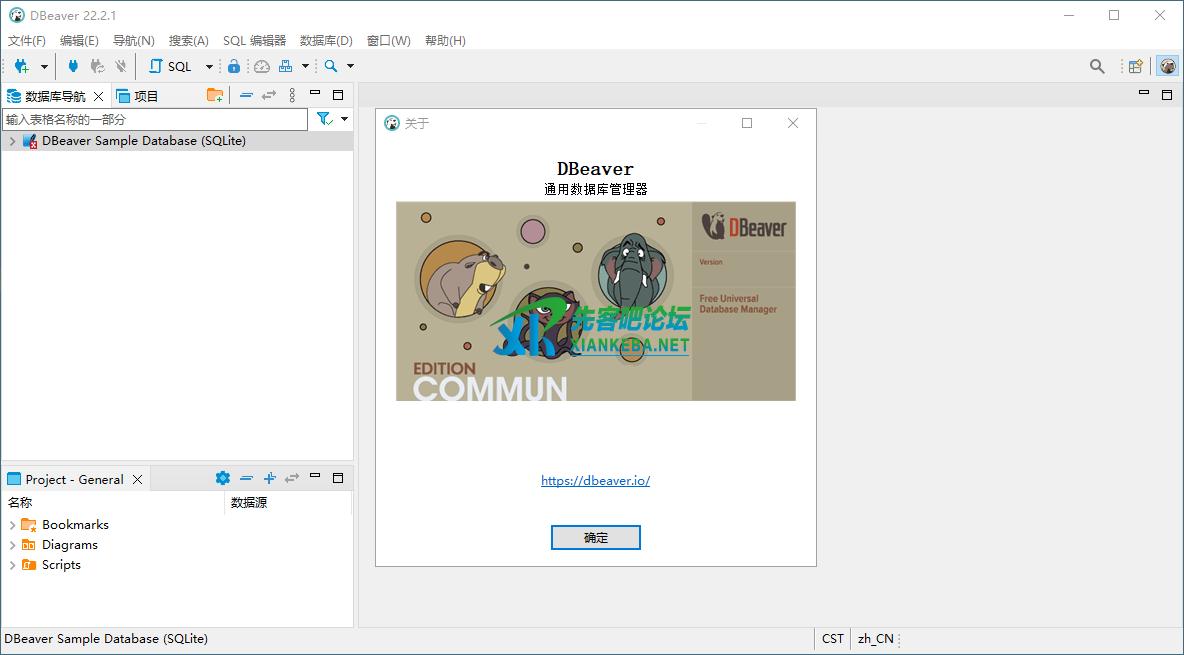Open the SQL editor dropdown arrow
This screenshot has height=655, width=1184.
coord(209,67)
